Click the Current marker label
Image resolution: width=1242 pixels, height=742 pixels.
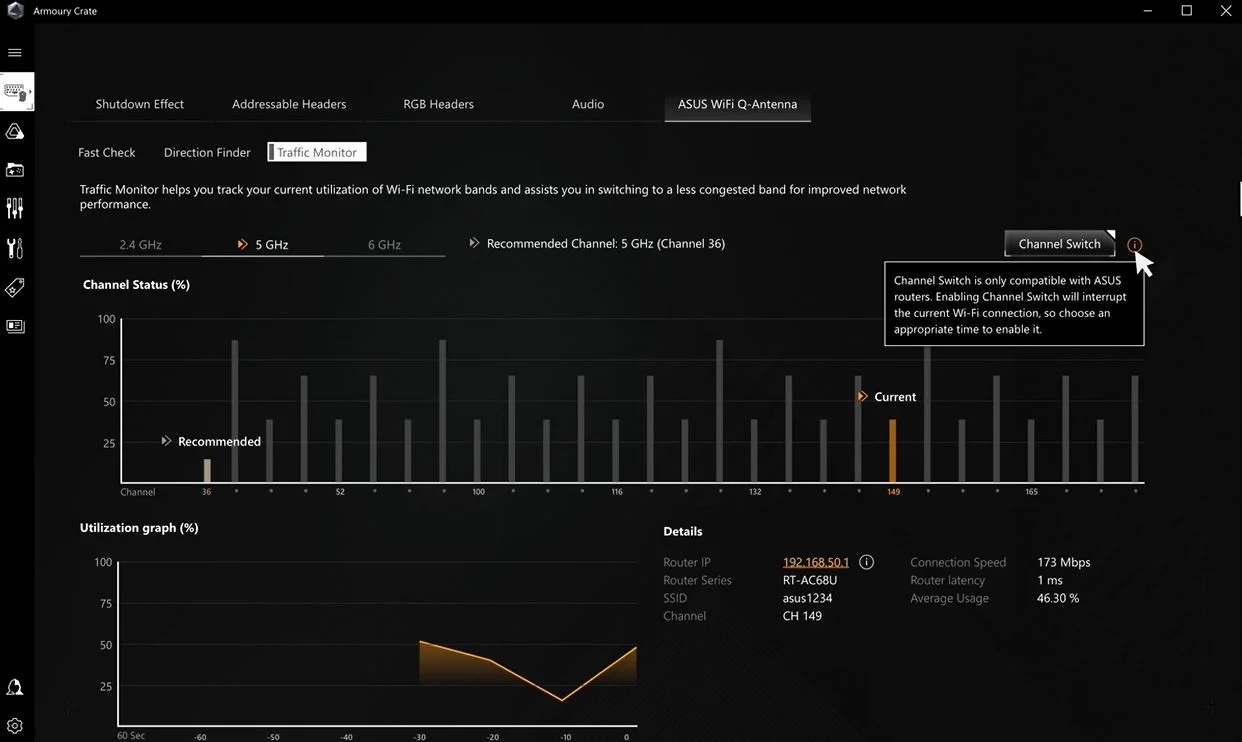point(895,397)
